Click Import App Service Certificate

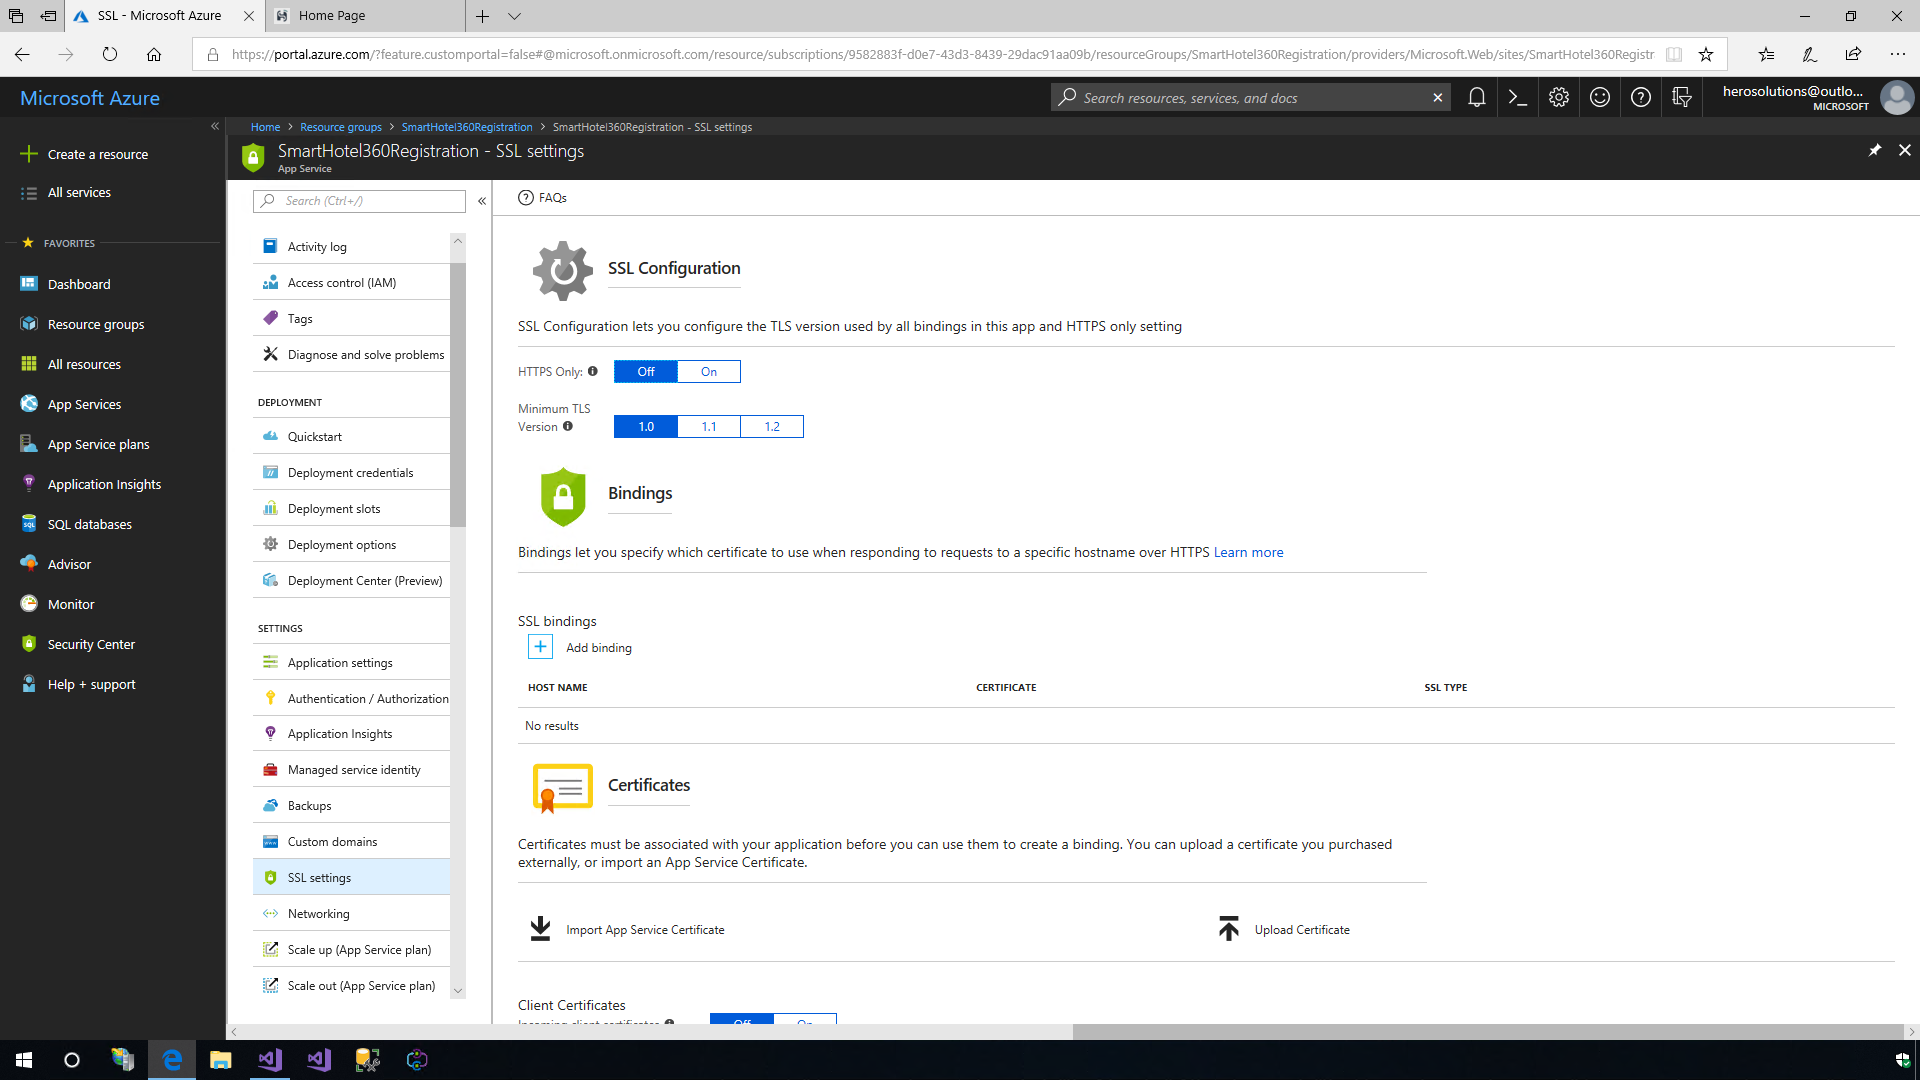click(644, 930)
